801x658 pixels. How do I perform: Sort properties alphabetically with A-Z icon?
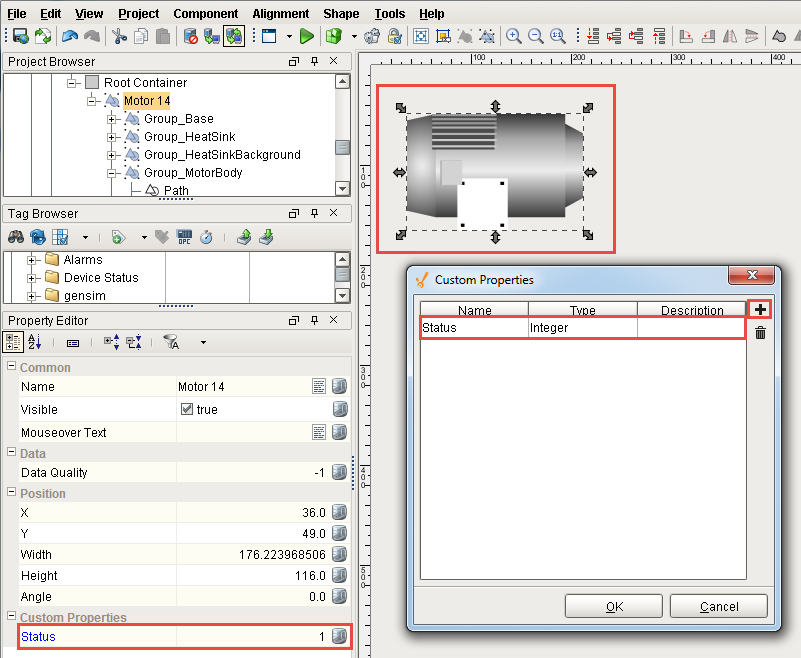(x=35, y=342)
